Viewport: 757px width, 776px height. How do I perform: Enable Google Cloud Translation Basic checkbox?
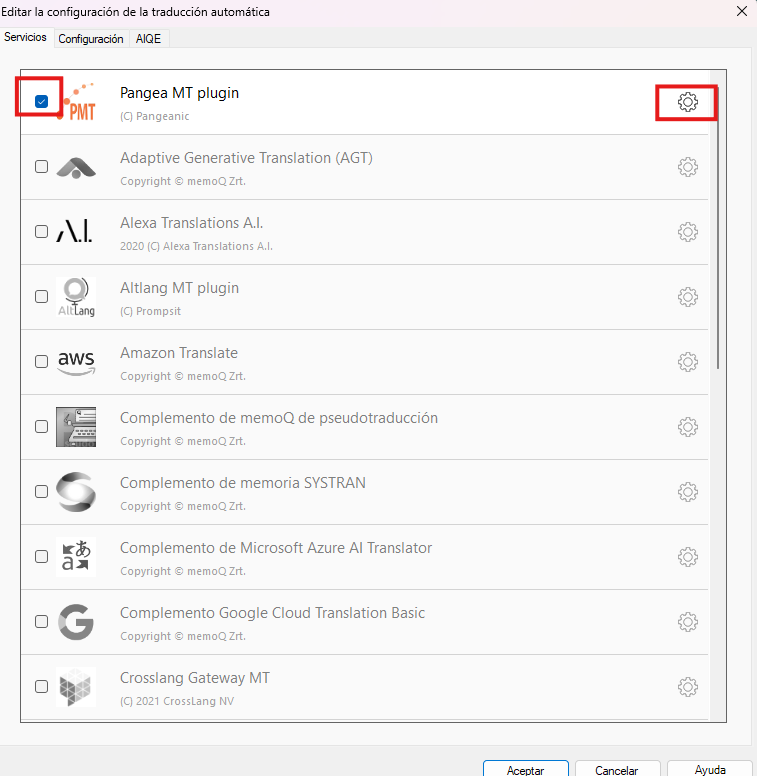(42, 621)
